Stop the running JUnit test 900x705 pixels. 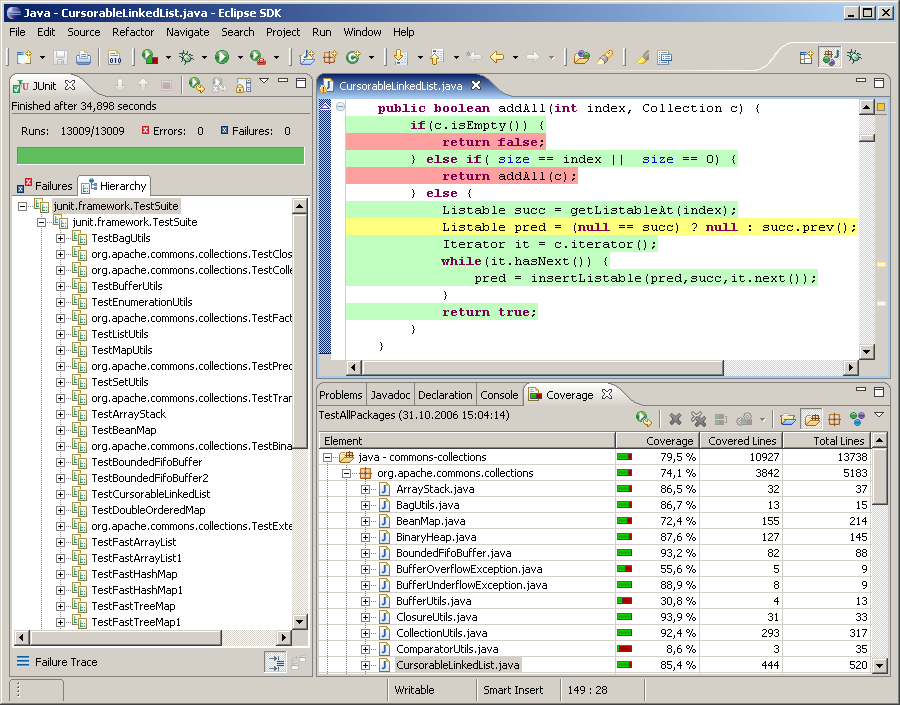165,88
